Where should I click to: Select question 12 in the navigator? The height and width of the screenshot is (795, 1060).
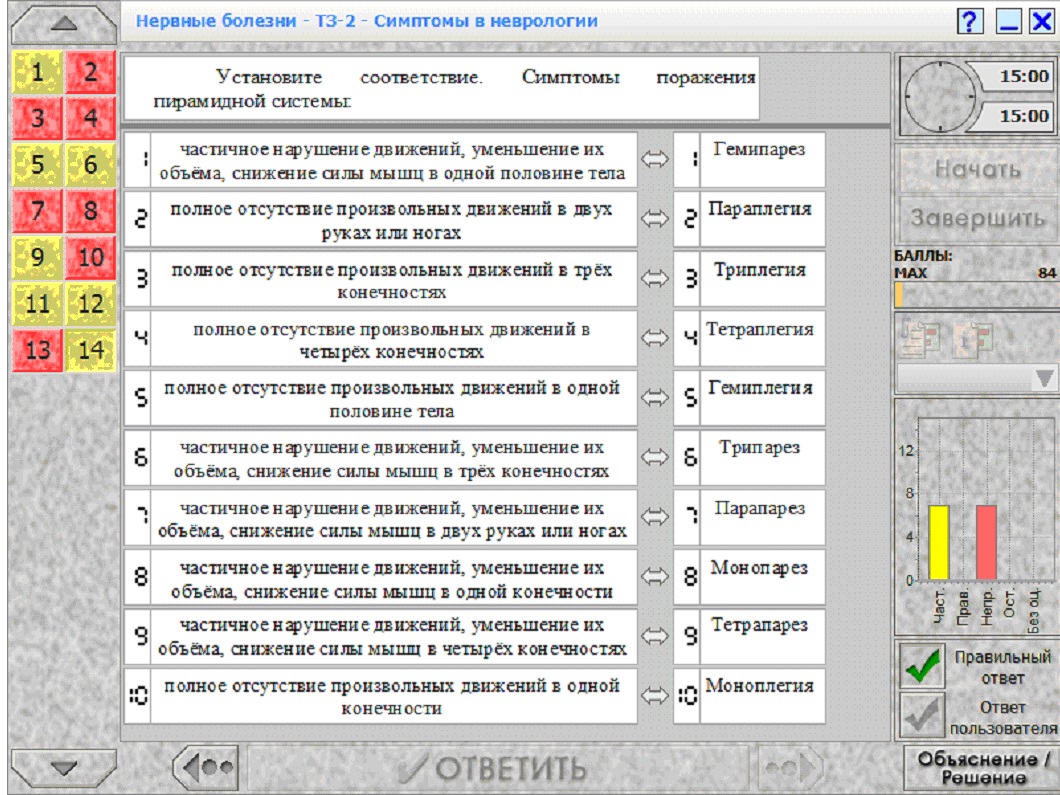(x=91, y=303)
